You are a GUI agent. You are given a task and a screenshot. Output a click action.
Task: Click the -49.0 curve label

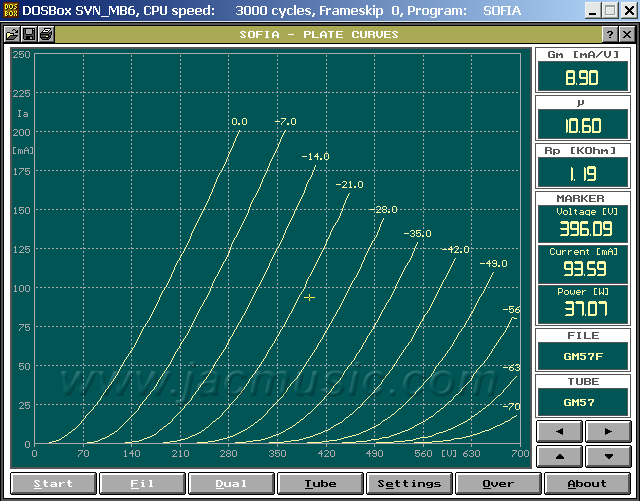pyautogui.click(x=493, y=264)
